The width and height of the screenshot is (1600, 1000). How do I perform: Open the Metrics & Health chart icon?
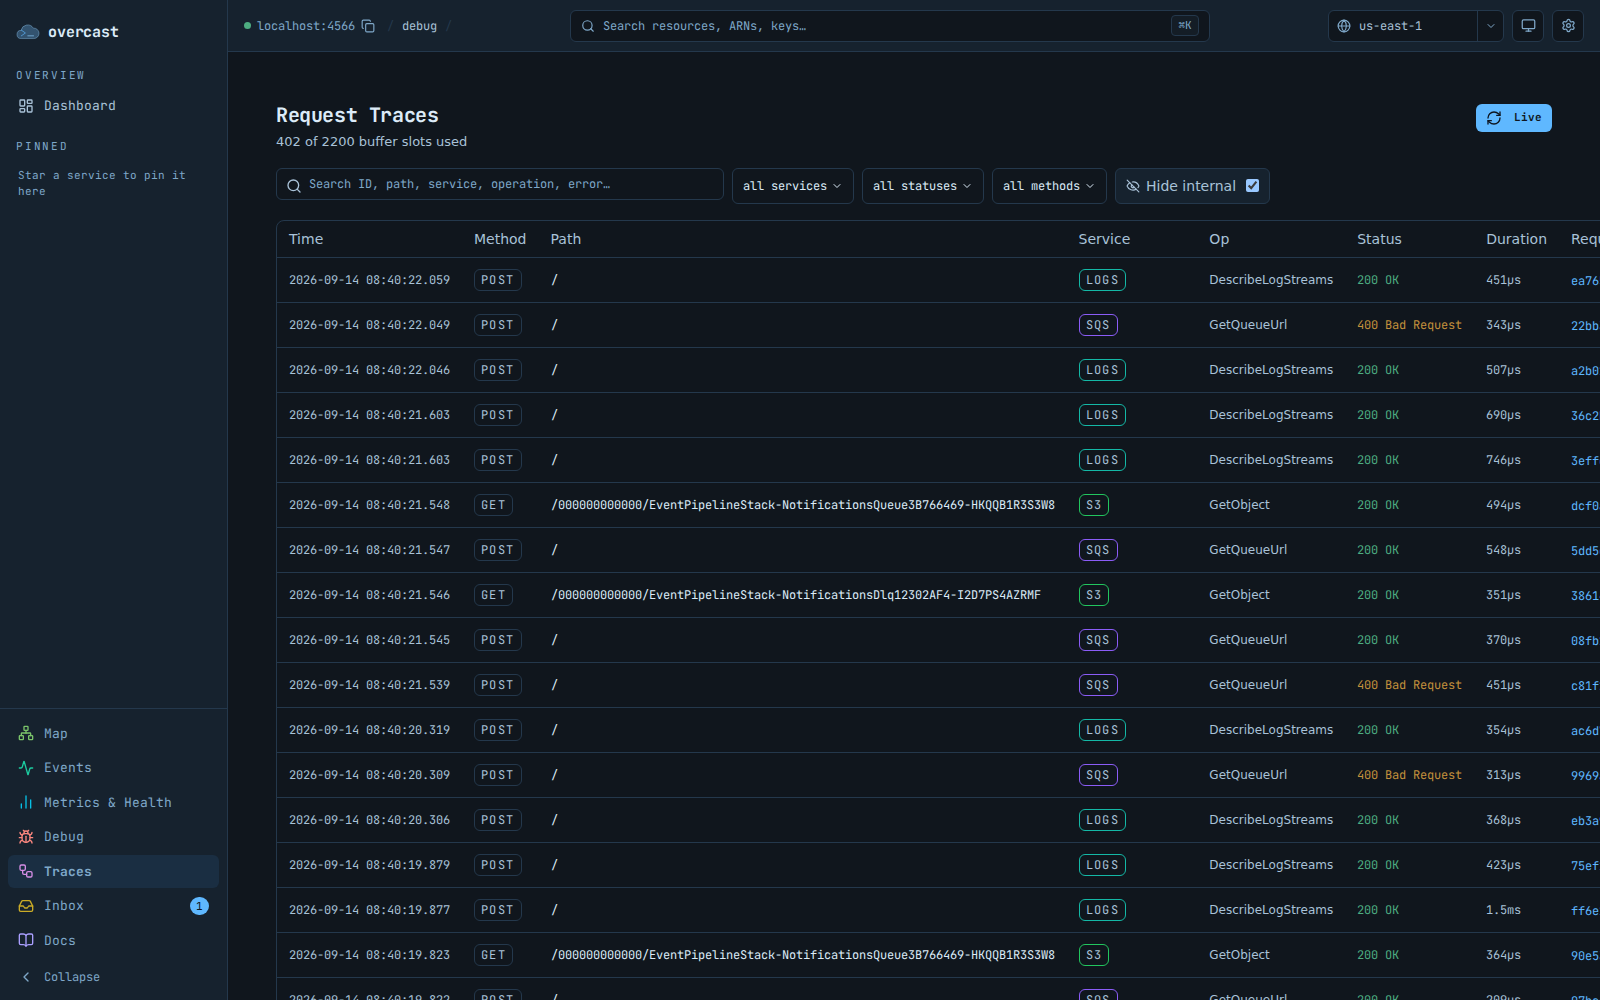tap(26, 803)
